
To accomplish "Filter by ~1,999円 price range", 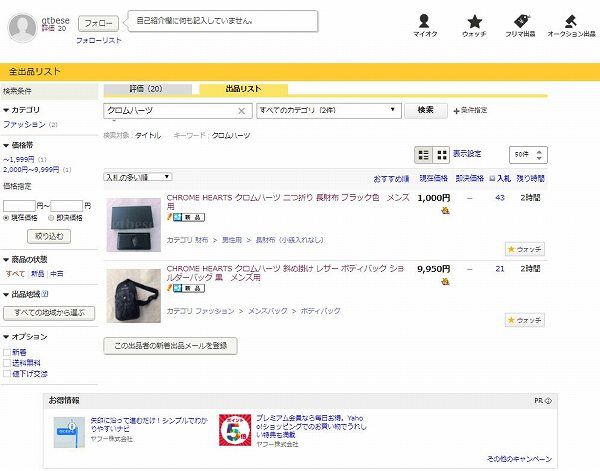I will coord(19,160).
